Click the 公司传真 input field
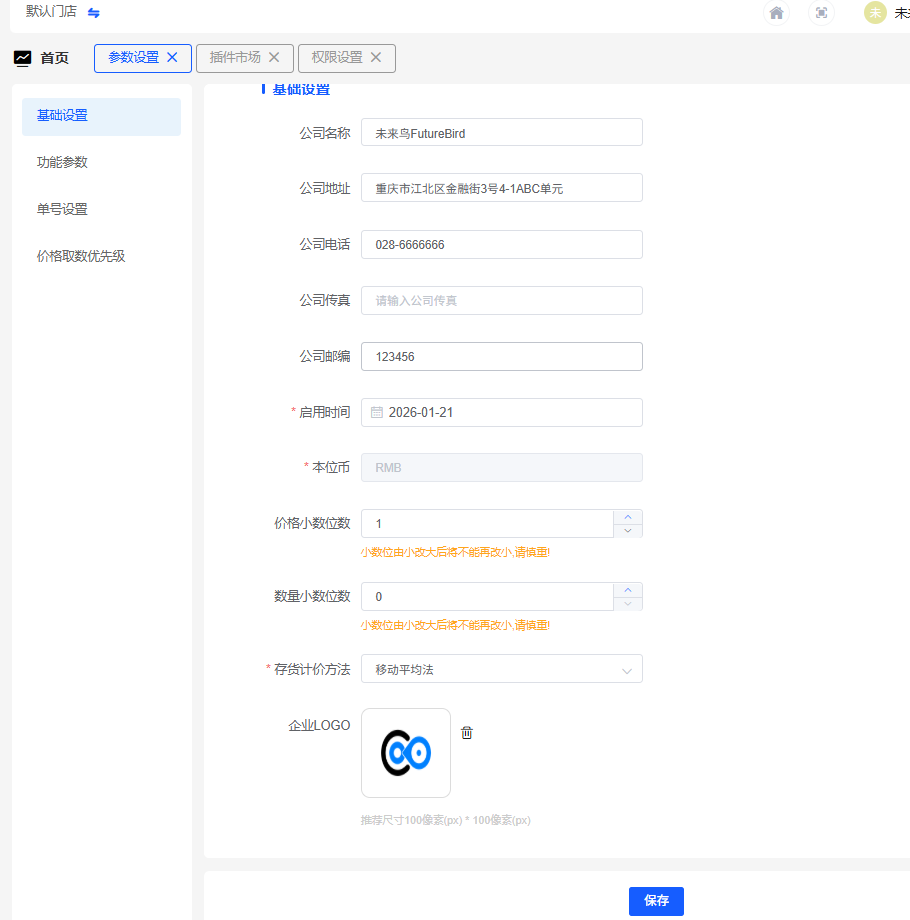This screenshot has width=910, height=920. click(x=501, y=300)
